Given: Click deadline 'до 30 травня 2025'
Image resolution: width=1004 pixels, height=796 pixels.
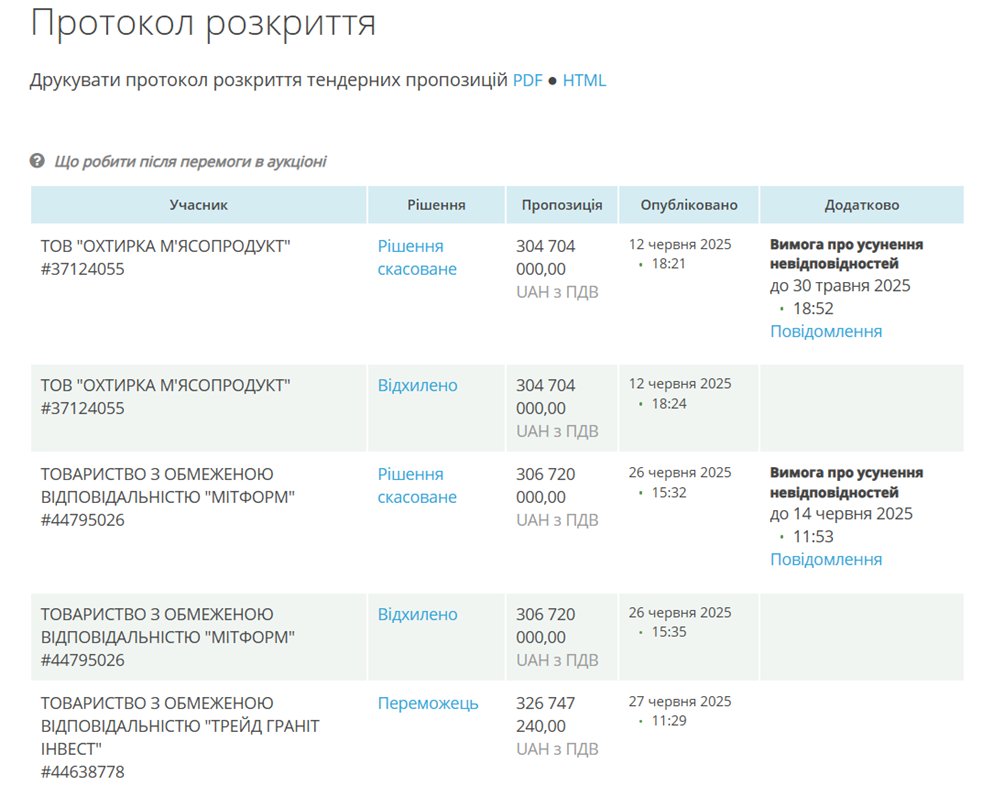Looking at the screenshot, I should click(x=840, y=286).
